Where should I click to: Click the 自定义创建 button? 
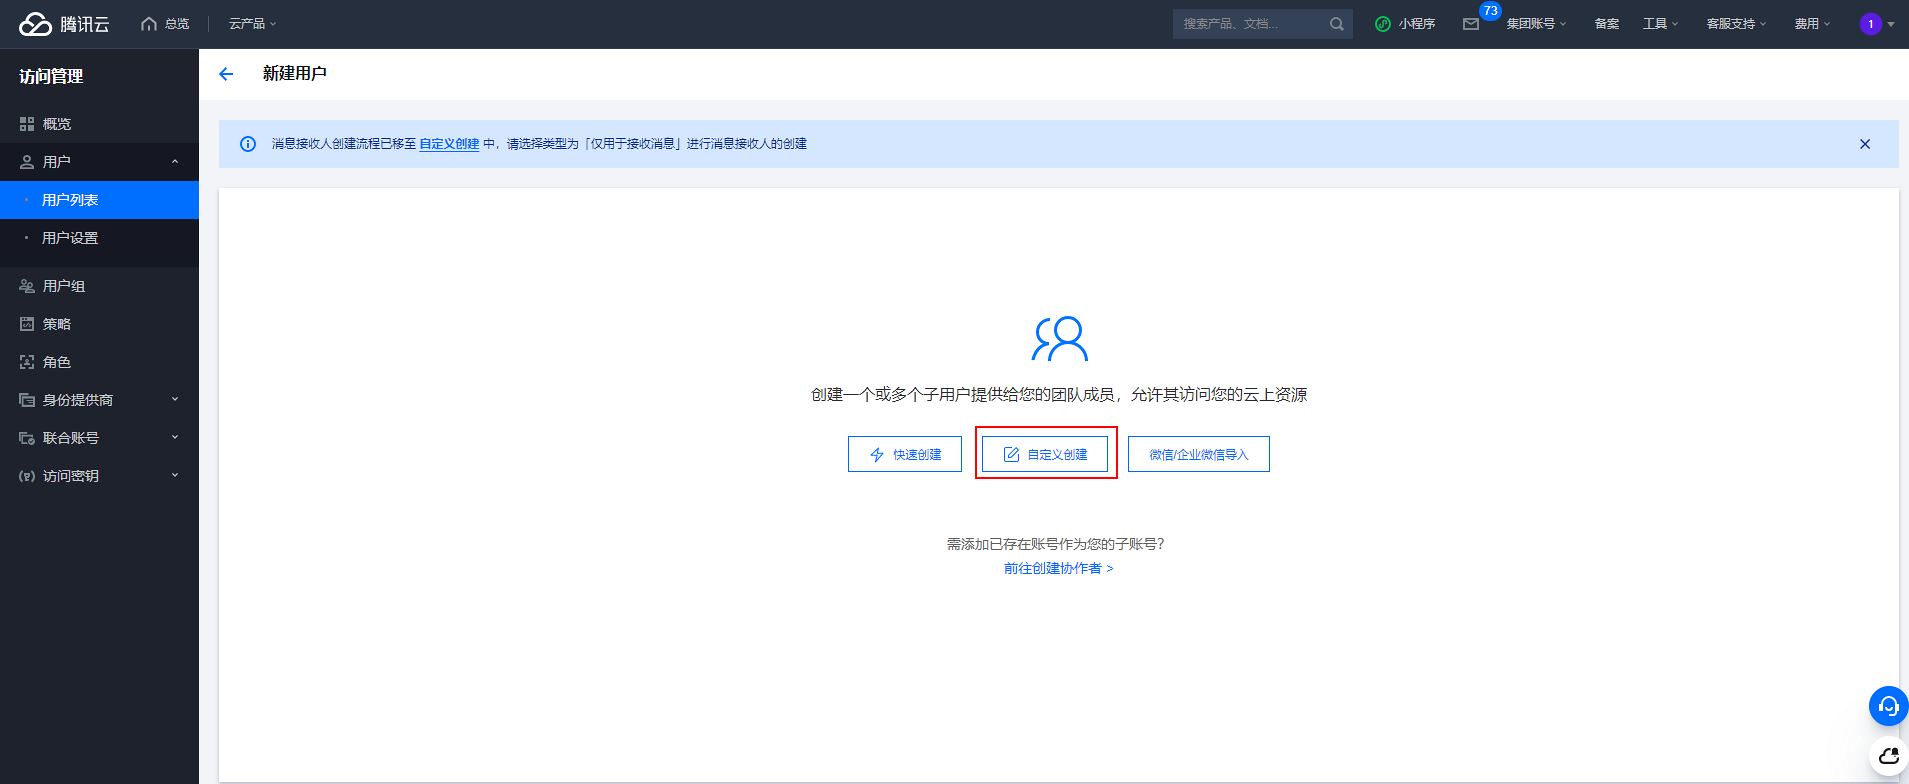click(x=1045, y=454)
